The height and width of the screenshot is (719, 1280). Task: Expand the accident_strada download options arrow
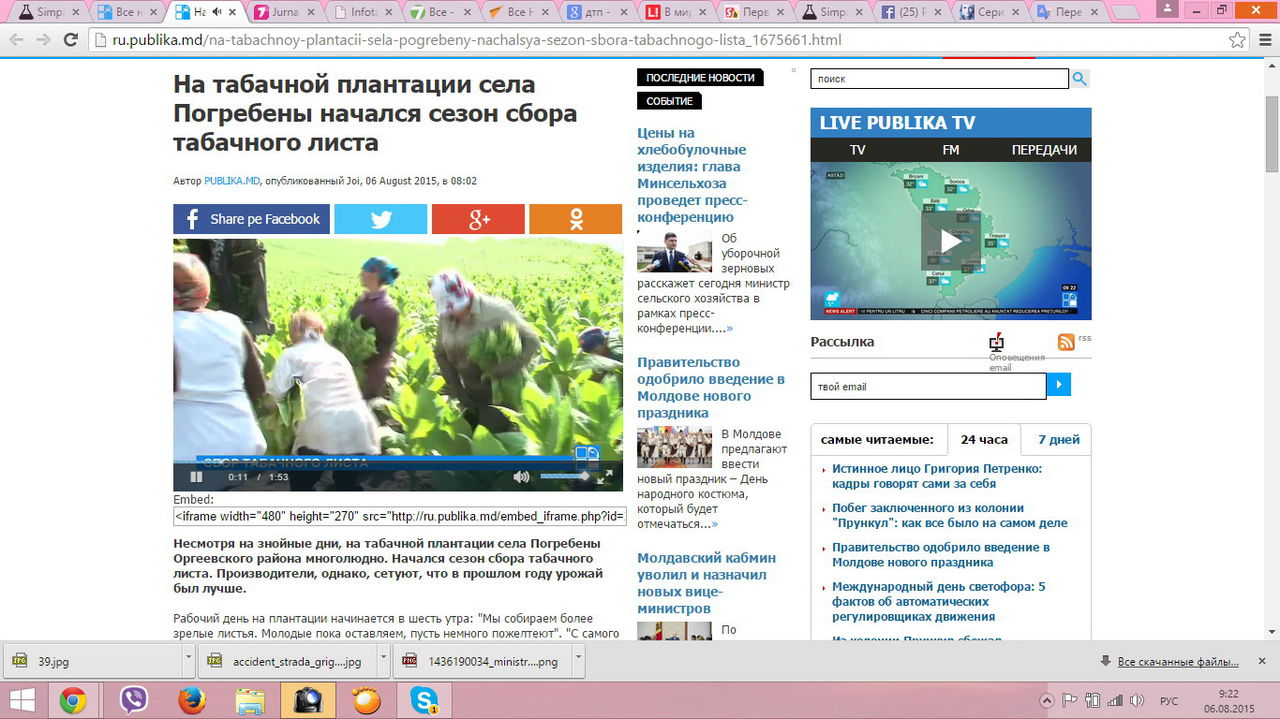tap(384, 660)
